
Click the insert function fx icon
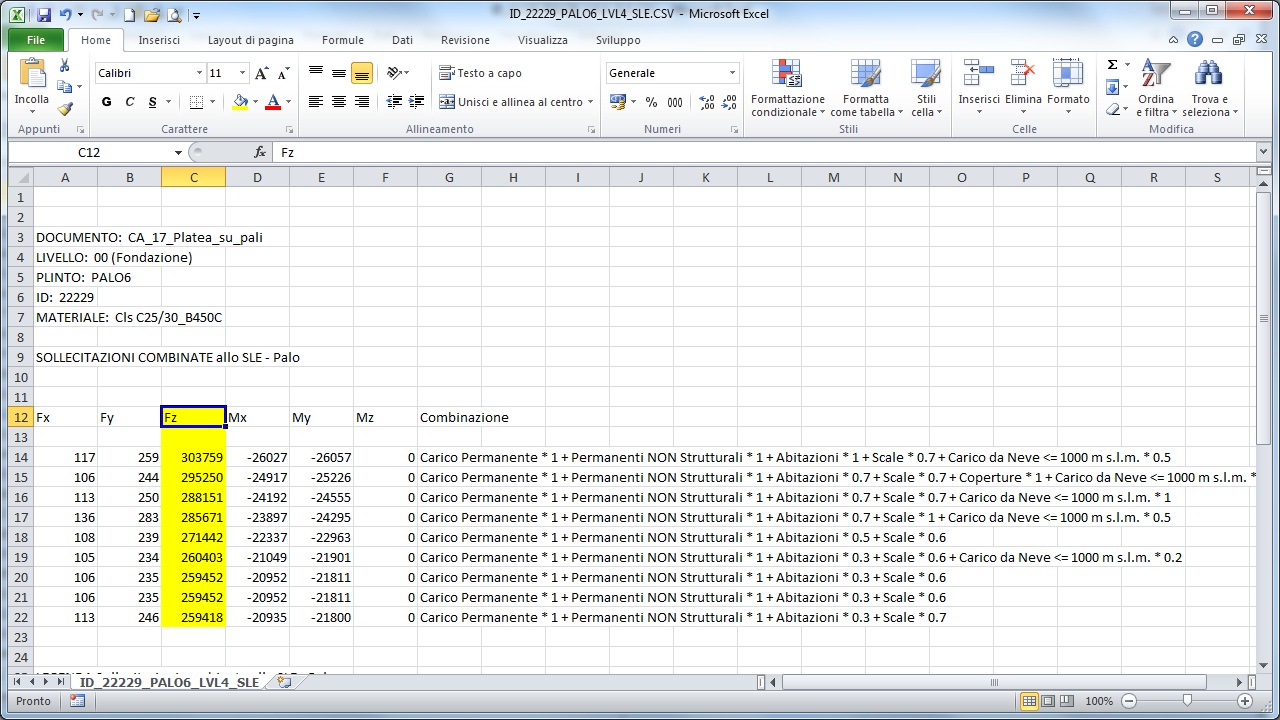click(x=260, y=152)
